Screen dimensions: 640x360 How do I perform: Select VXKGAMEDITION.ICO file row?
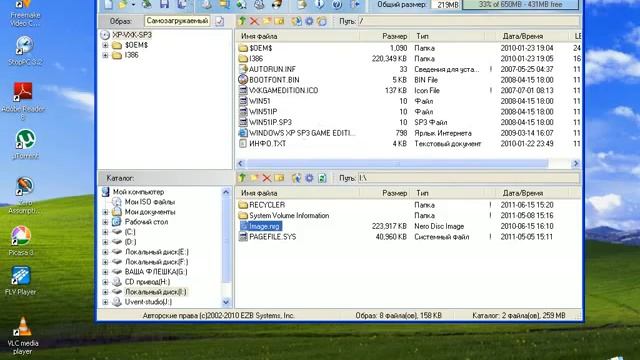click(283, 91)
